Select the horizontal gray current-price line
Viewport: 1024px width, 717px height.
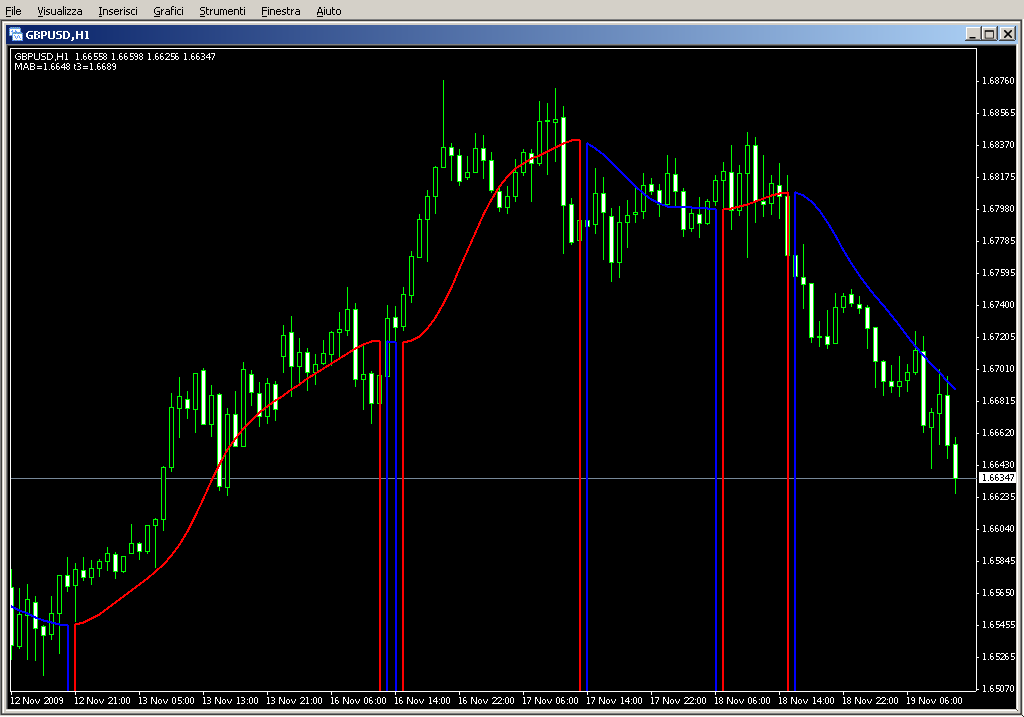493,479
